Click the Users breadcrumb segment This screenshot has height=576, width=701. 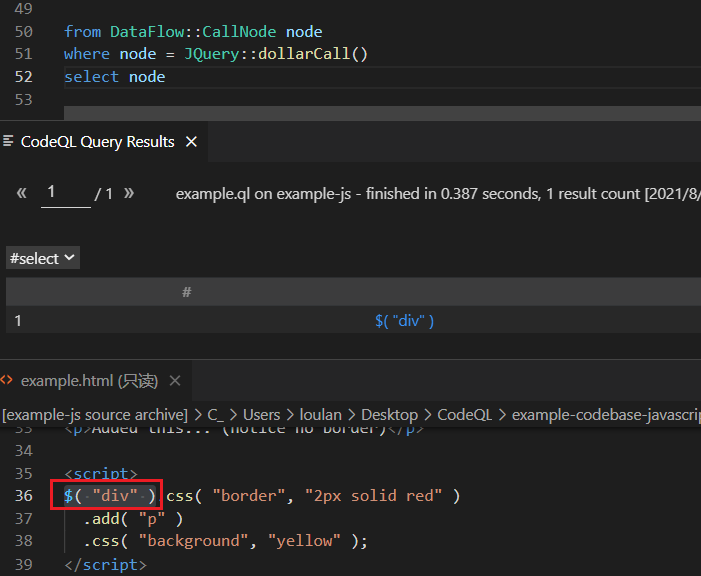pyautogui.click(x=262, y=415)
